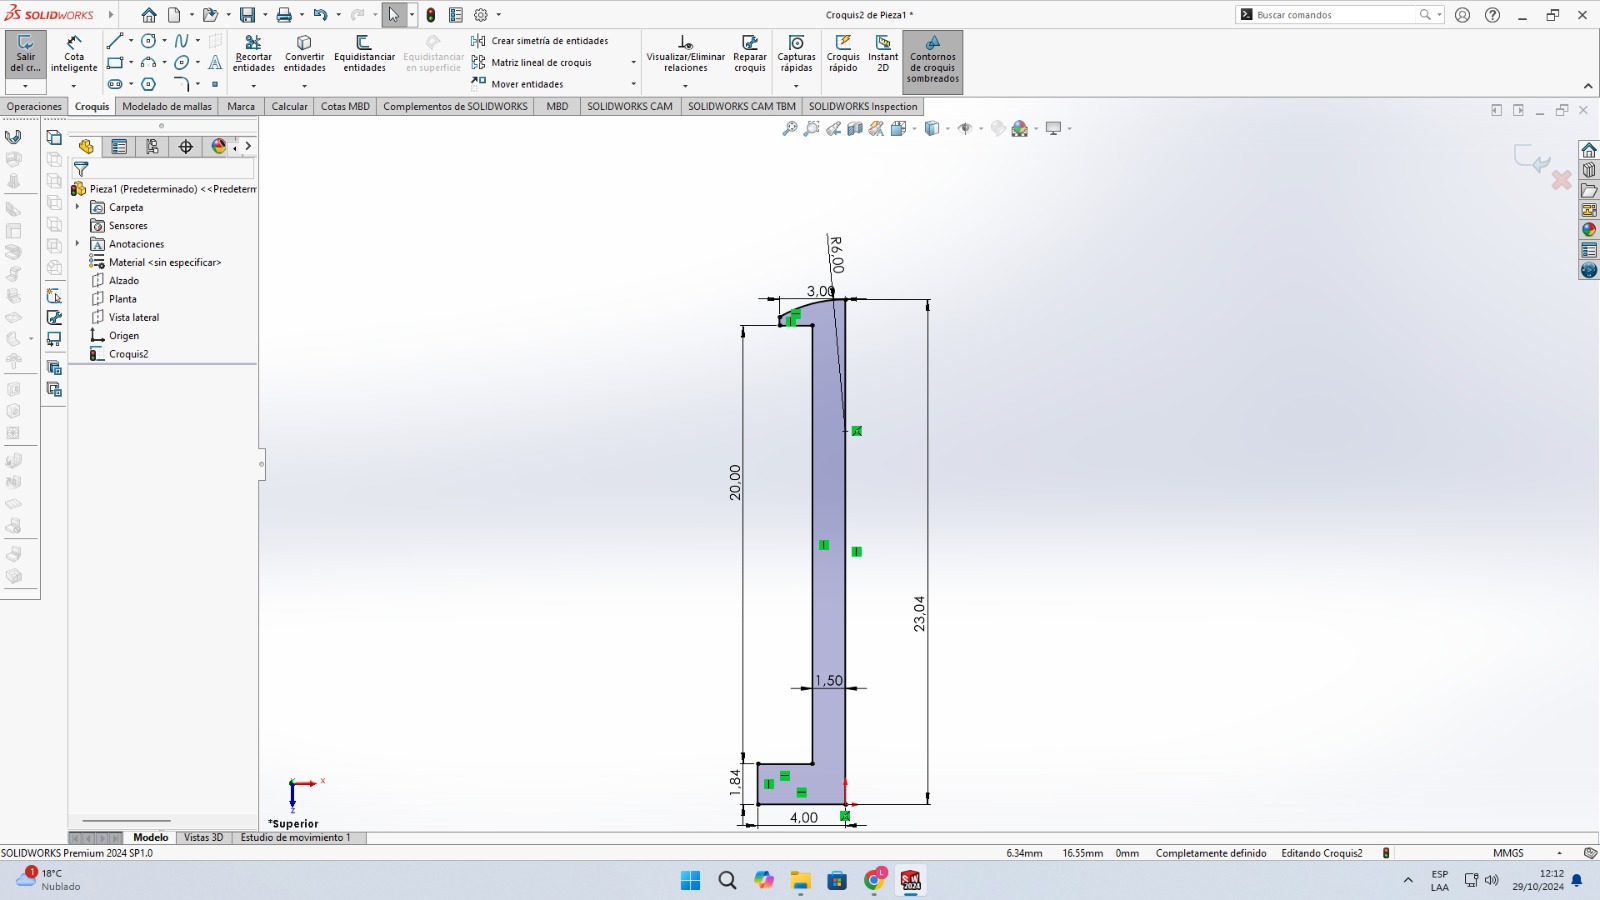Toggle Croquis rápido mode
The image size is (1600, 900).
point(843,54)
